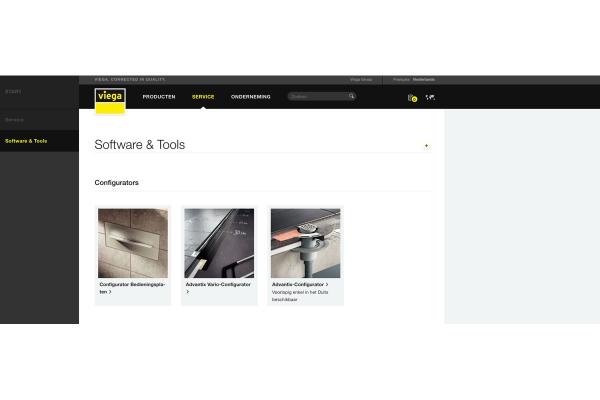Click the 'VIEGA. CONNECTED IN QUALITY.' tagline
Viewport: 600px width, 400px height.
pyautogui.click(x=130, y=80)
